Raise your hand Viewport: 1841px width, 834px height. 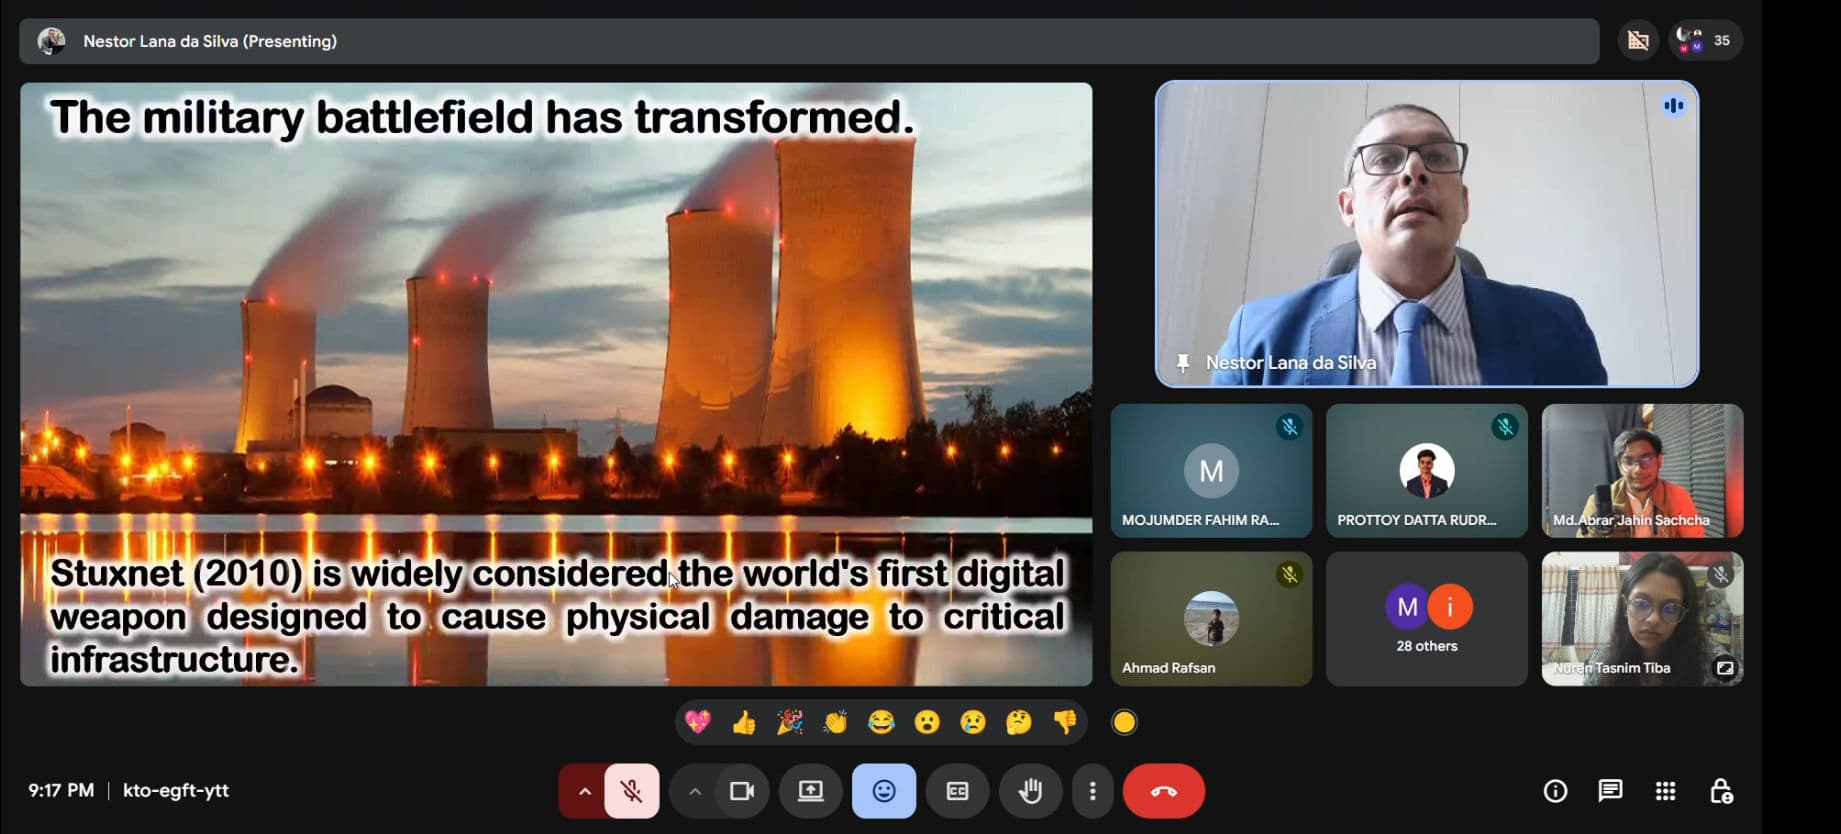click(1030, 791)
